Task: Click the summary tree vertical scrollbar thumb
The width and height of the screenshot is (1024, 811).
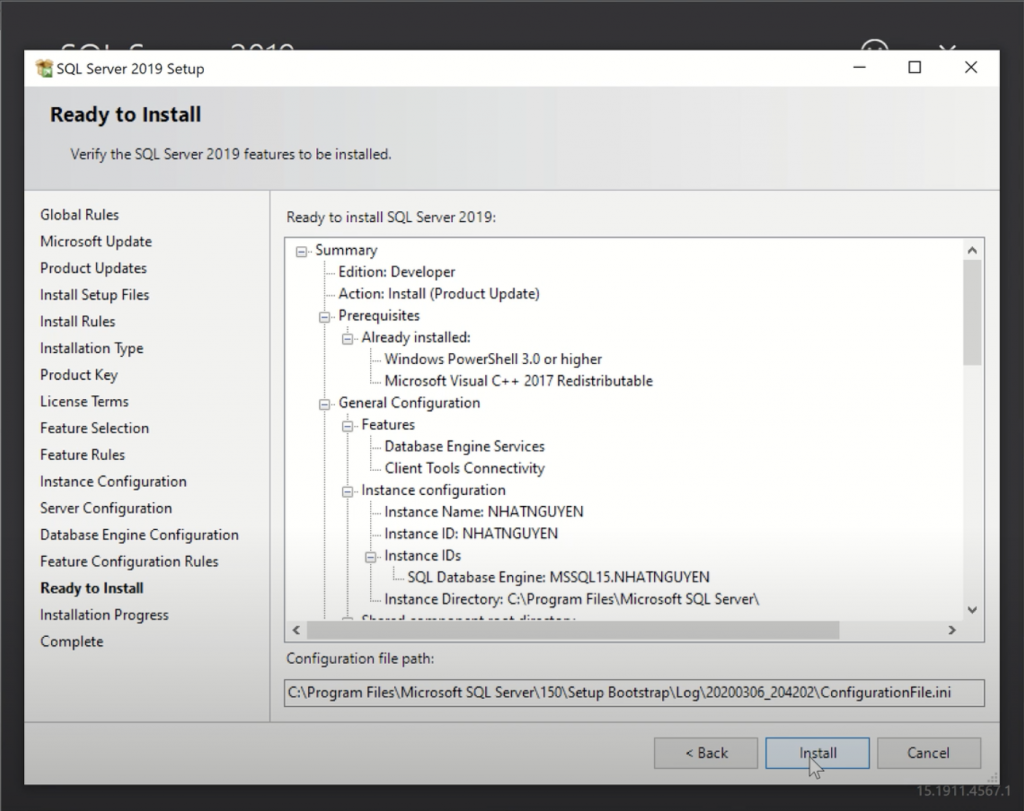Action: coord(972,312)
